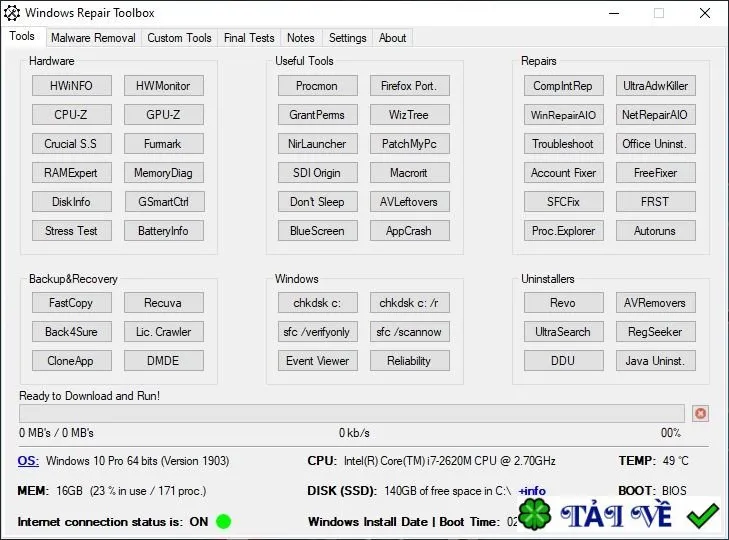Open NetRepairAIO
The width and height of the screenshot is (729, 540).
coord(656,114)
